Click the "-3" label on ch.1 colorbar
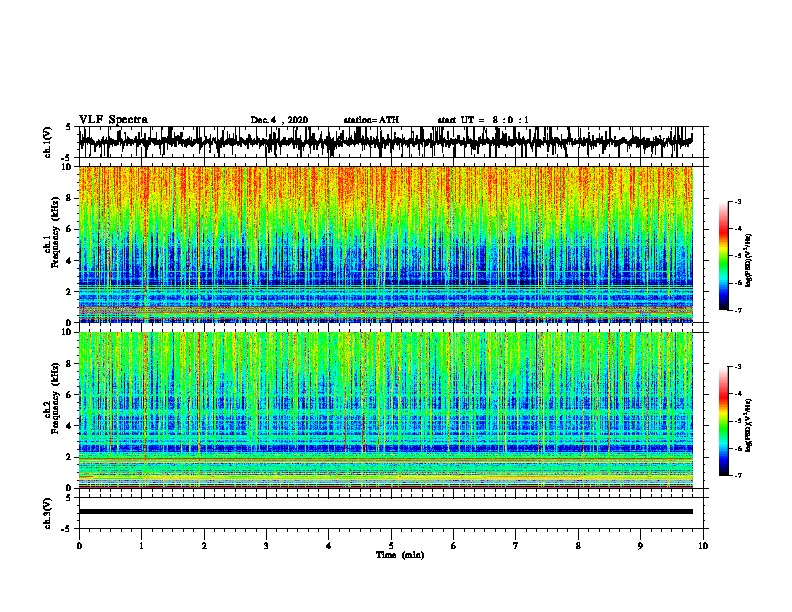The image size is (792, 612). (x=738, y=201)
